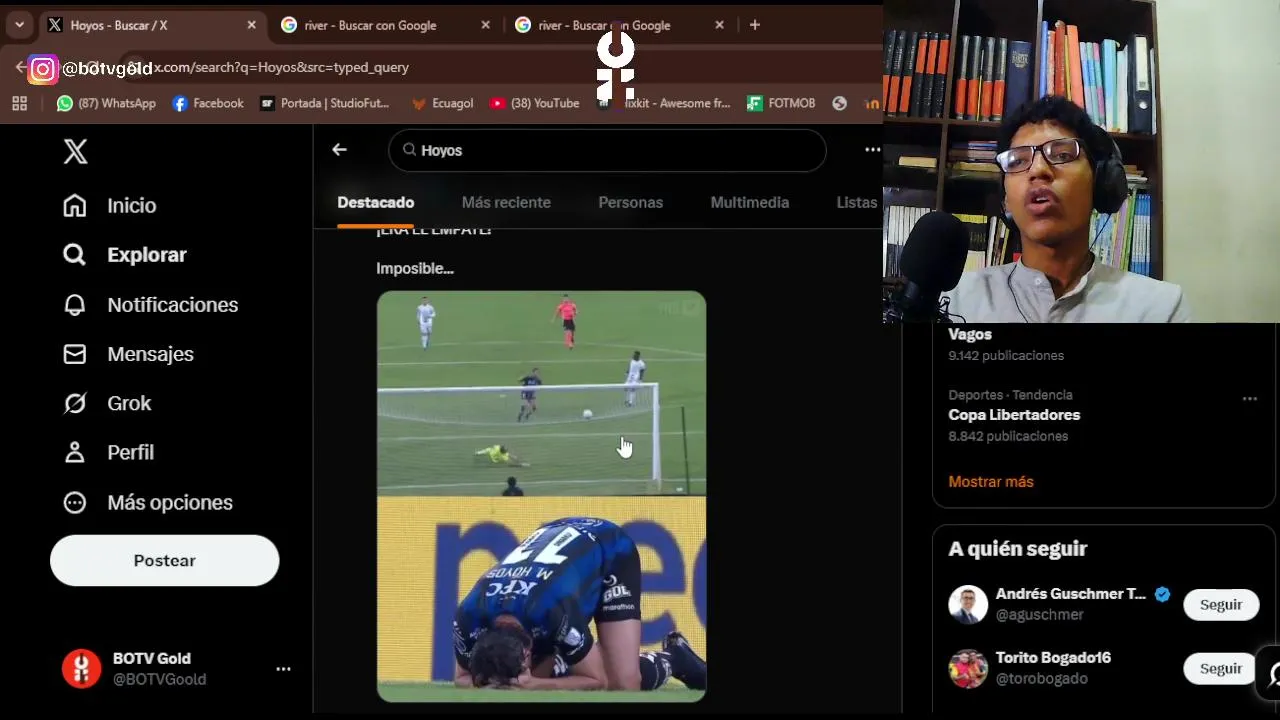Switch to Personas tab
1280x720 pixels.
pyautogui.click(x=630, y=202)
